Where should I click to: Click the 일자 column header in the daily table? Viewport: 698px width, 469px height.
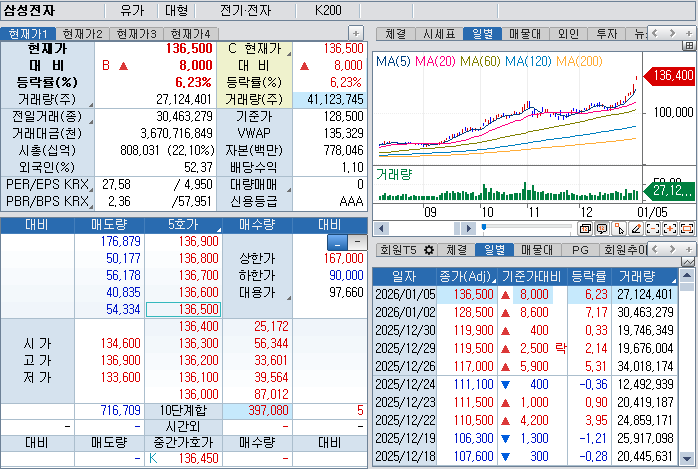(x=404, y=277)
